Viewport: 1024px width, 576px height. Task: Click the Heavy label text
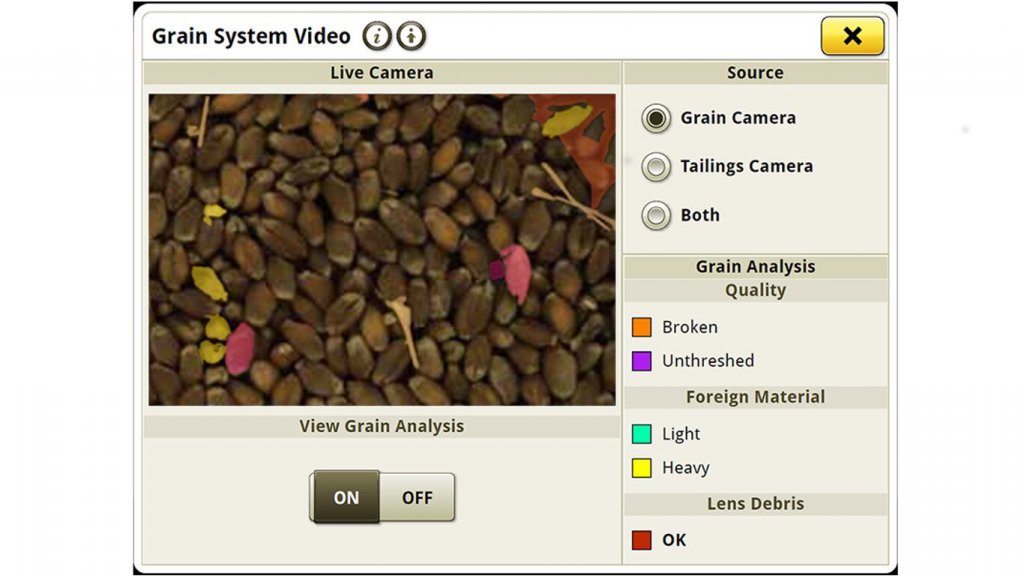[686, 468]
